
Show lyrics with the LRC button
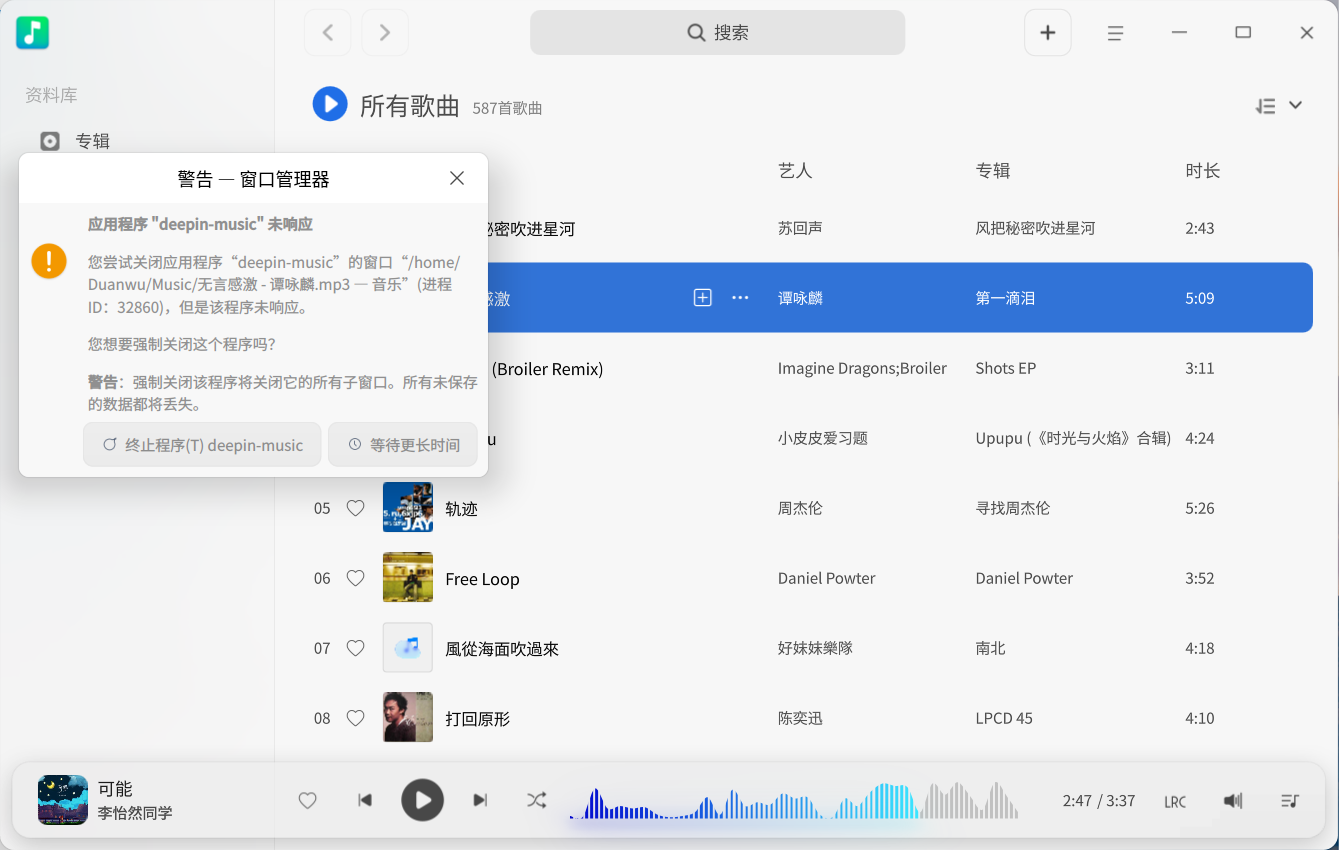click(1175, 801)
